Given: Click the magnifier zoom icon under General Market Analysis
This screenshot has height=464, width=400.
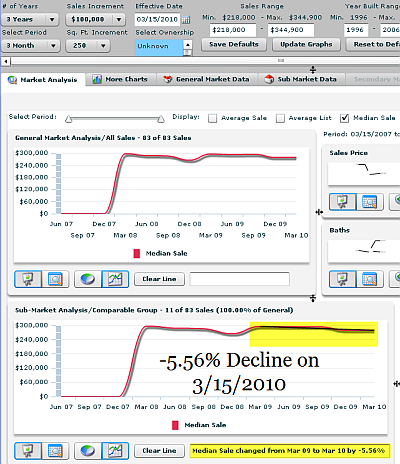Looking at the screenshot, I should (55, 279).
